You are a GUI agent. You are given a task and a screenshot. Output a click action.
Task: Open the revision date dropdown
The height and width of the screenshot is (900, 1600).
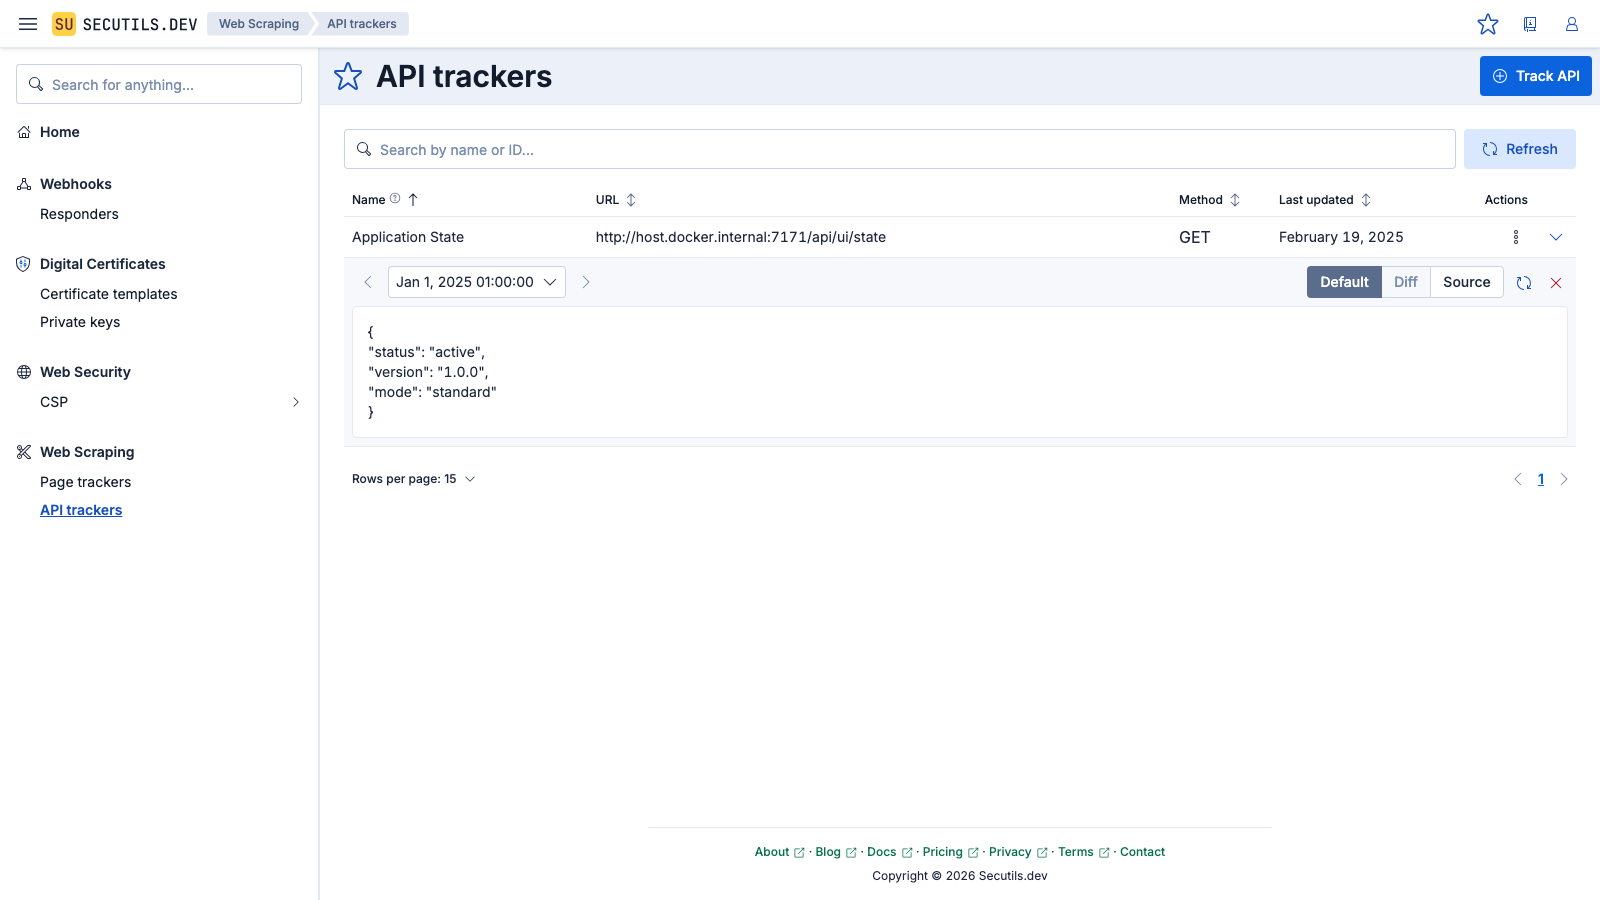point(476,282)
